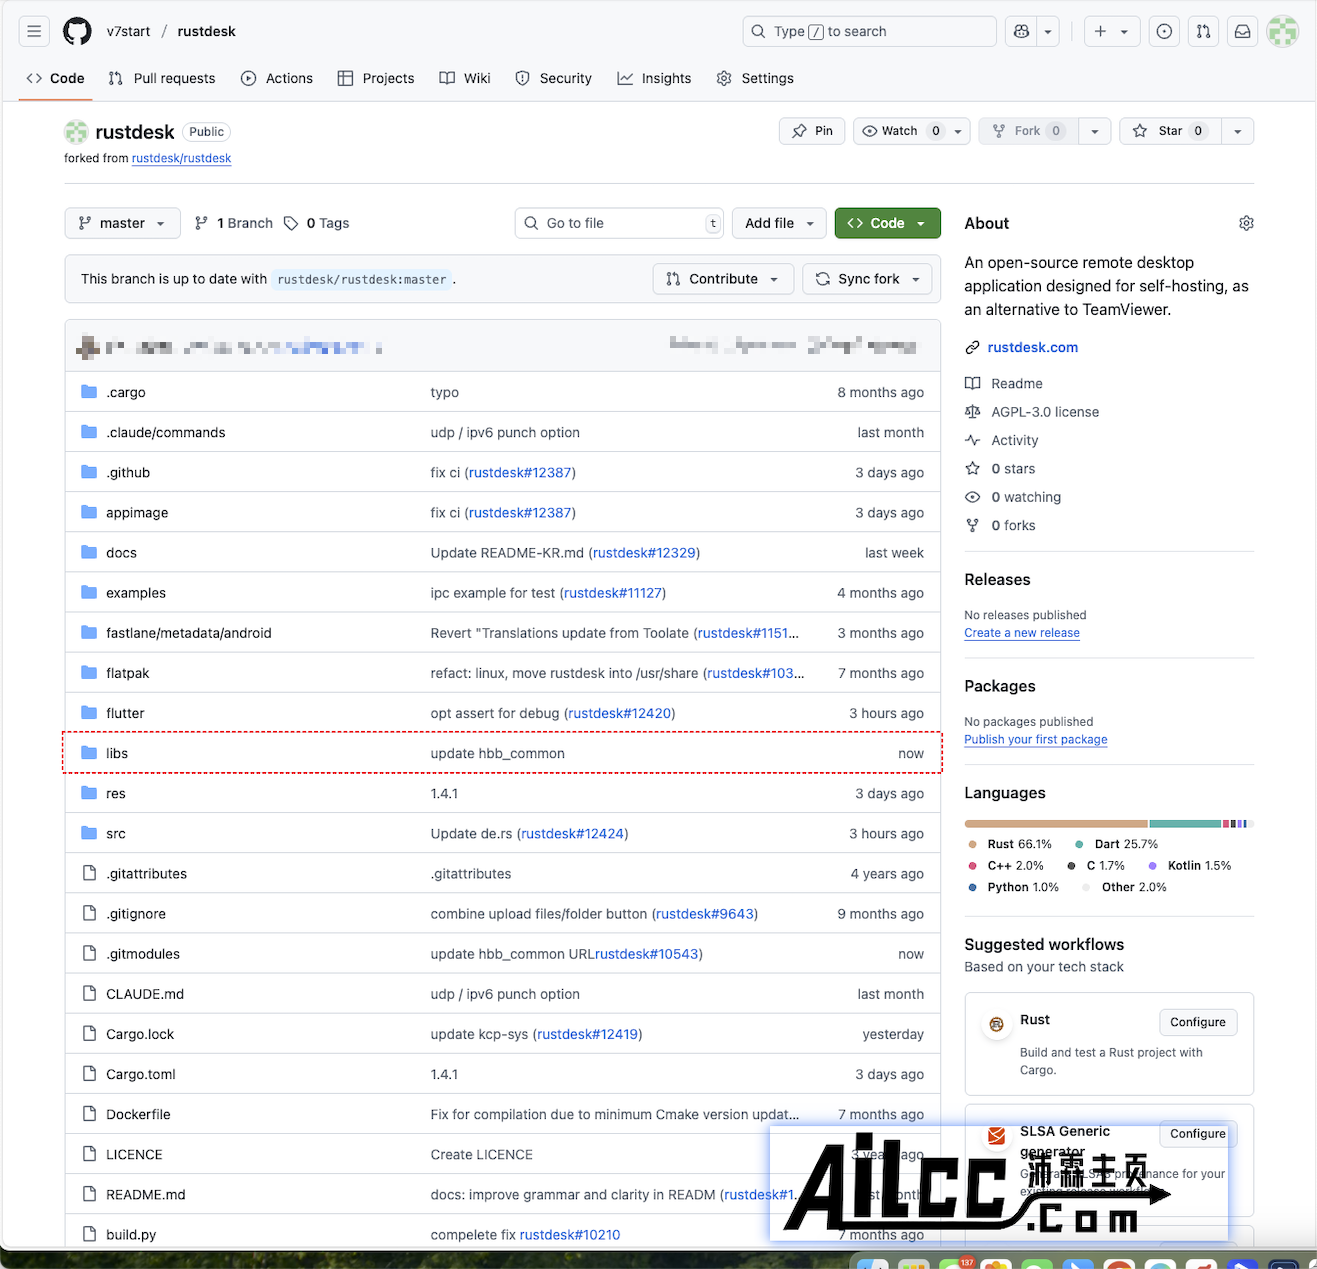Image resolution: width=1317 pixels, height=1269 pixels.
Task: Open the star lists dropdown arrow
Action: [x=1238, y=131]
